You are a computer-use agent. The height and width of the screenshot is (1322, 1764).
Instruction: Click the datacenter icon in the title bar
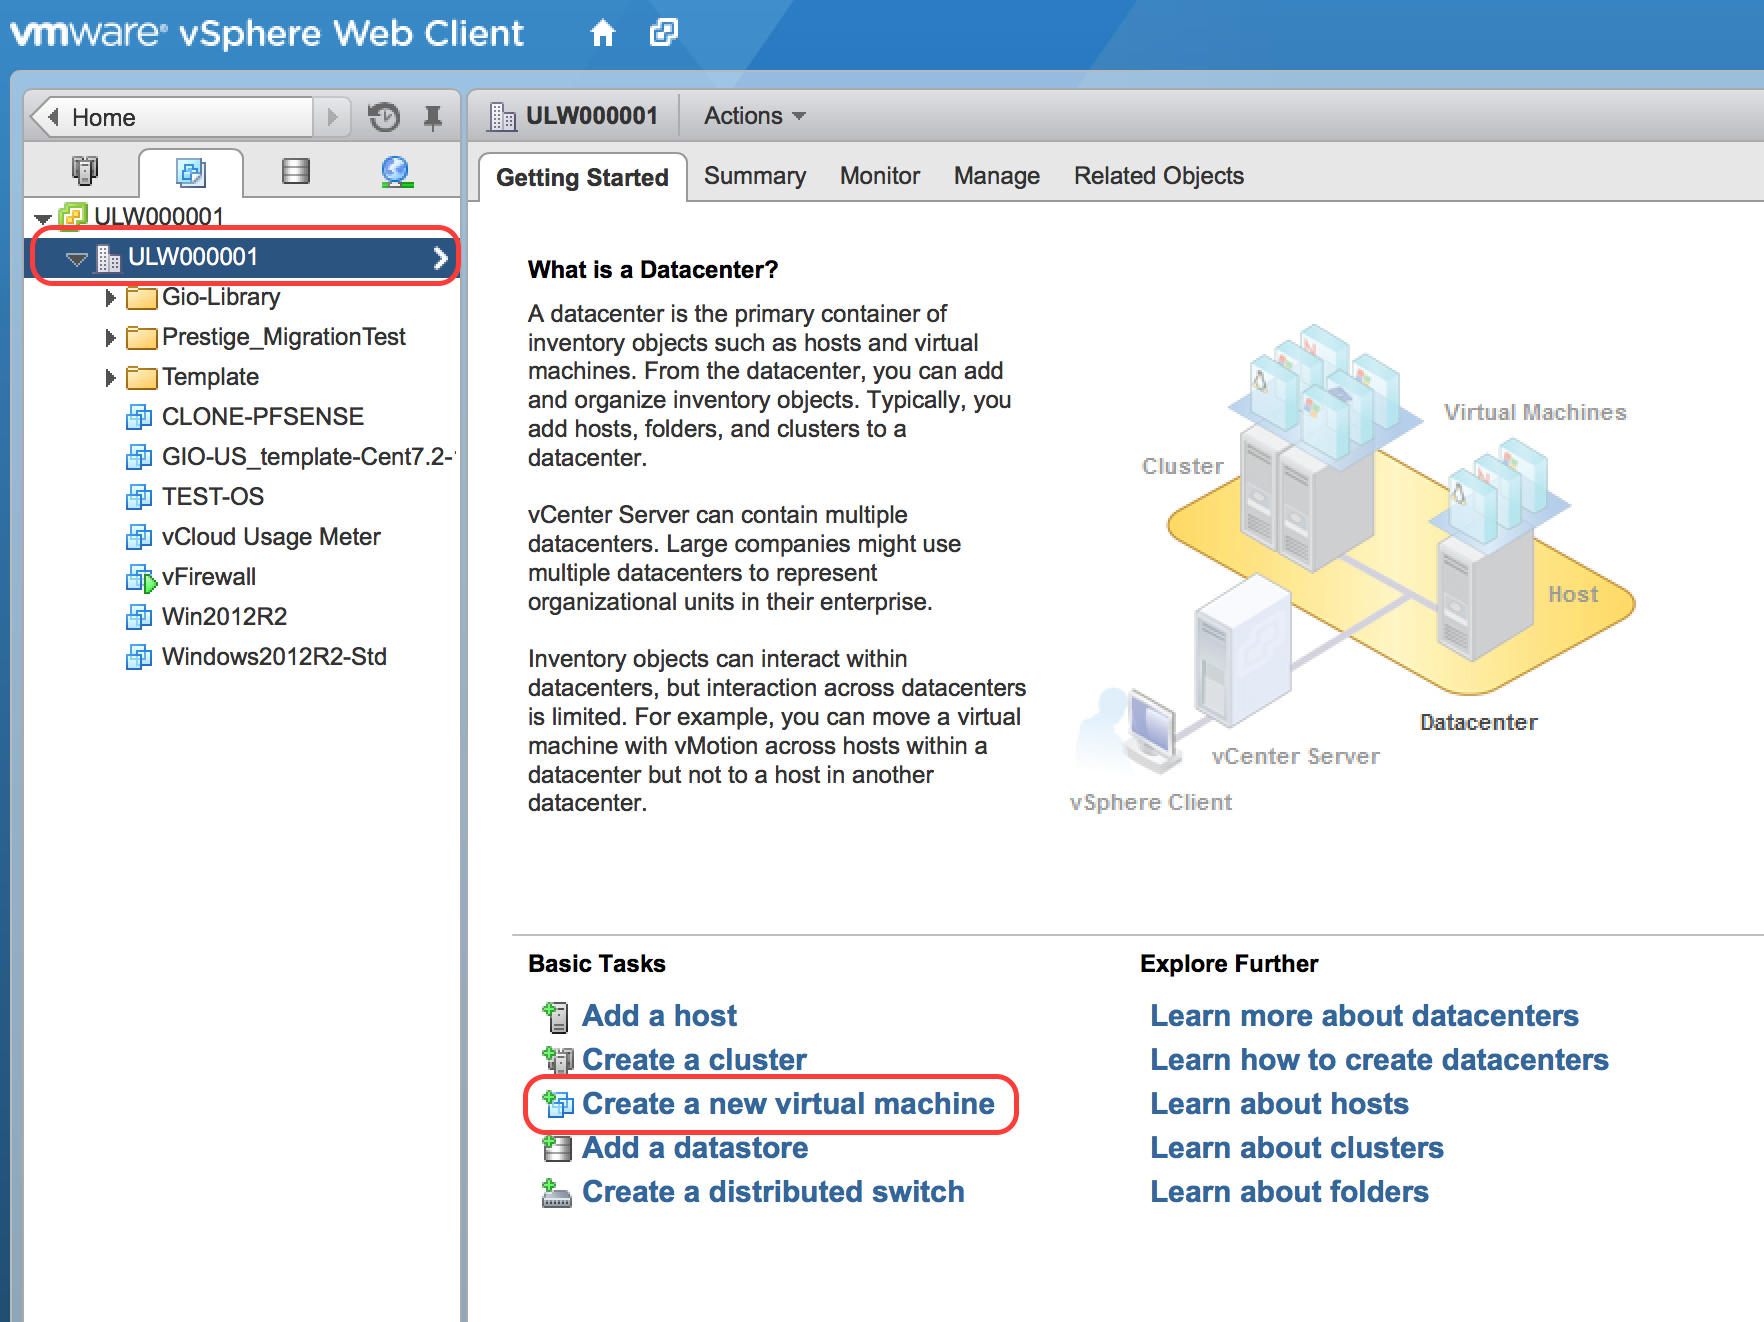click(x=502, y=117)
